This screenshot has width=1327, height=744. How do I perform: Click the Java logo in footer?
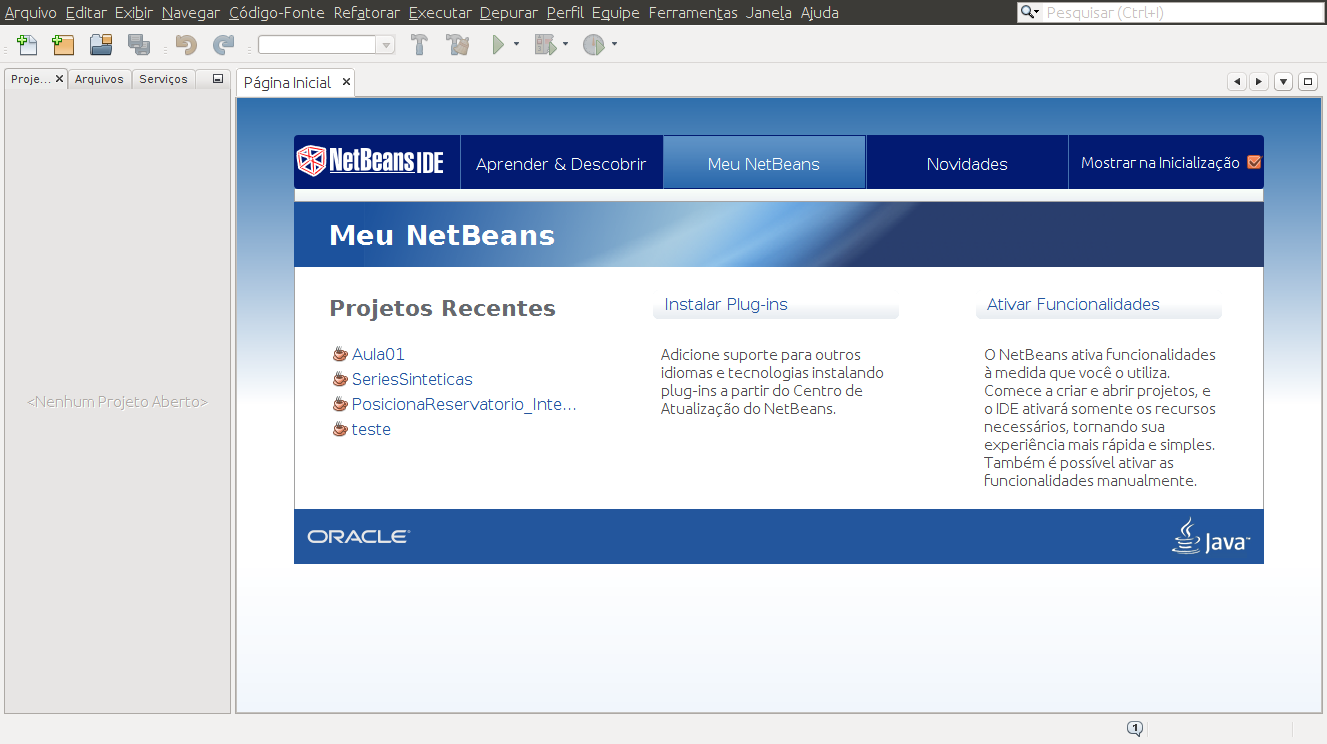coord(1211,536)
